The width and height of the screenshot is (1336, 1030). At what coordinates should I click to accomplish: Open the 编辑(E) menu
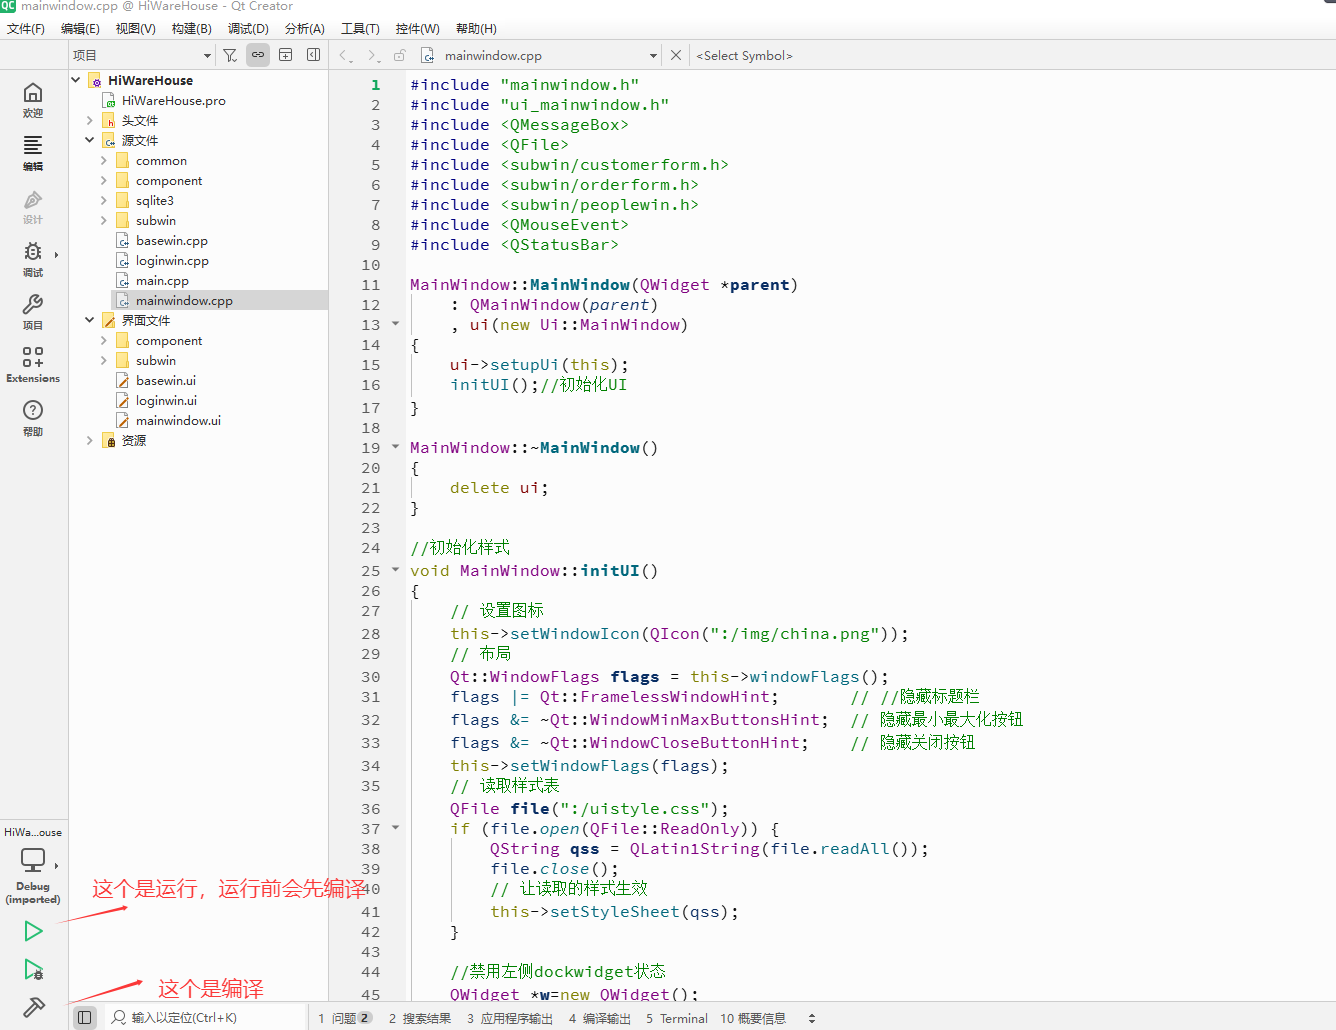click(80, 28)
